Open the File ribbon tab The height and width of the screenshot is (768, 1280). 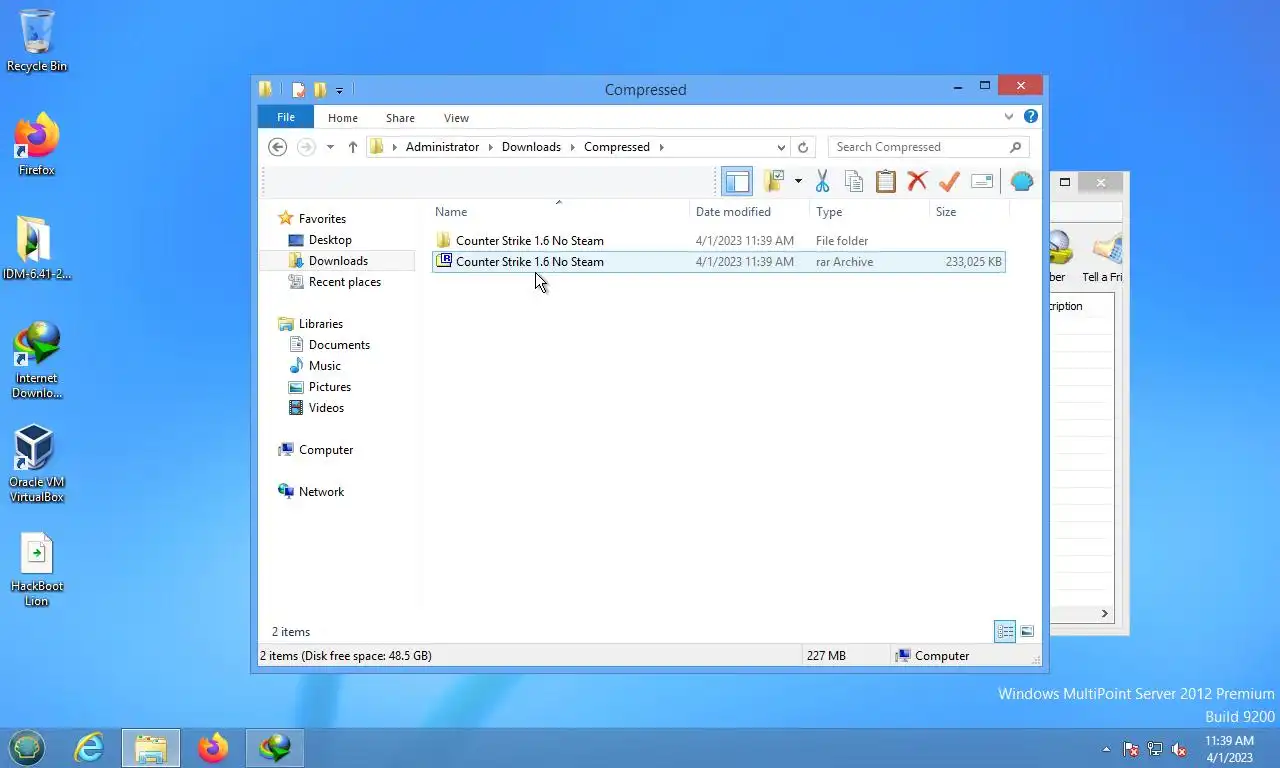point(286,117)
